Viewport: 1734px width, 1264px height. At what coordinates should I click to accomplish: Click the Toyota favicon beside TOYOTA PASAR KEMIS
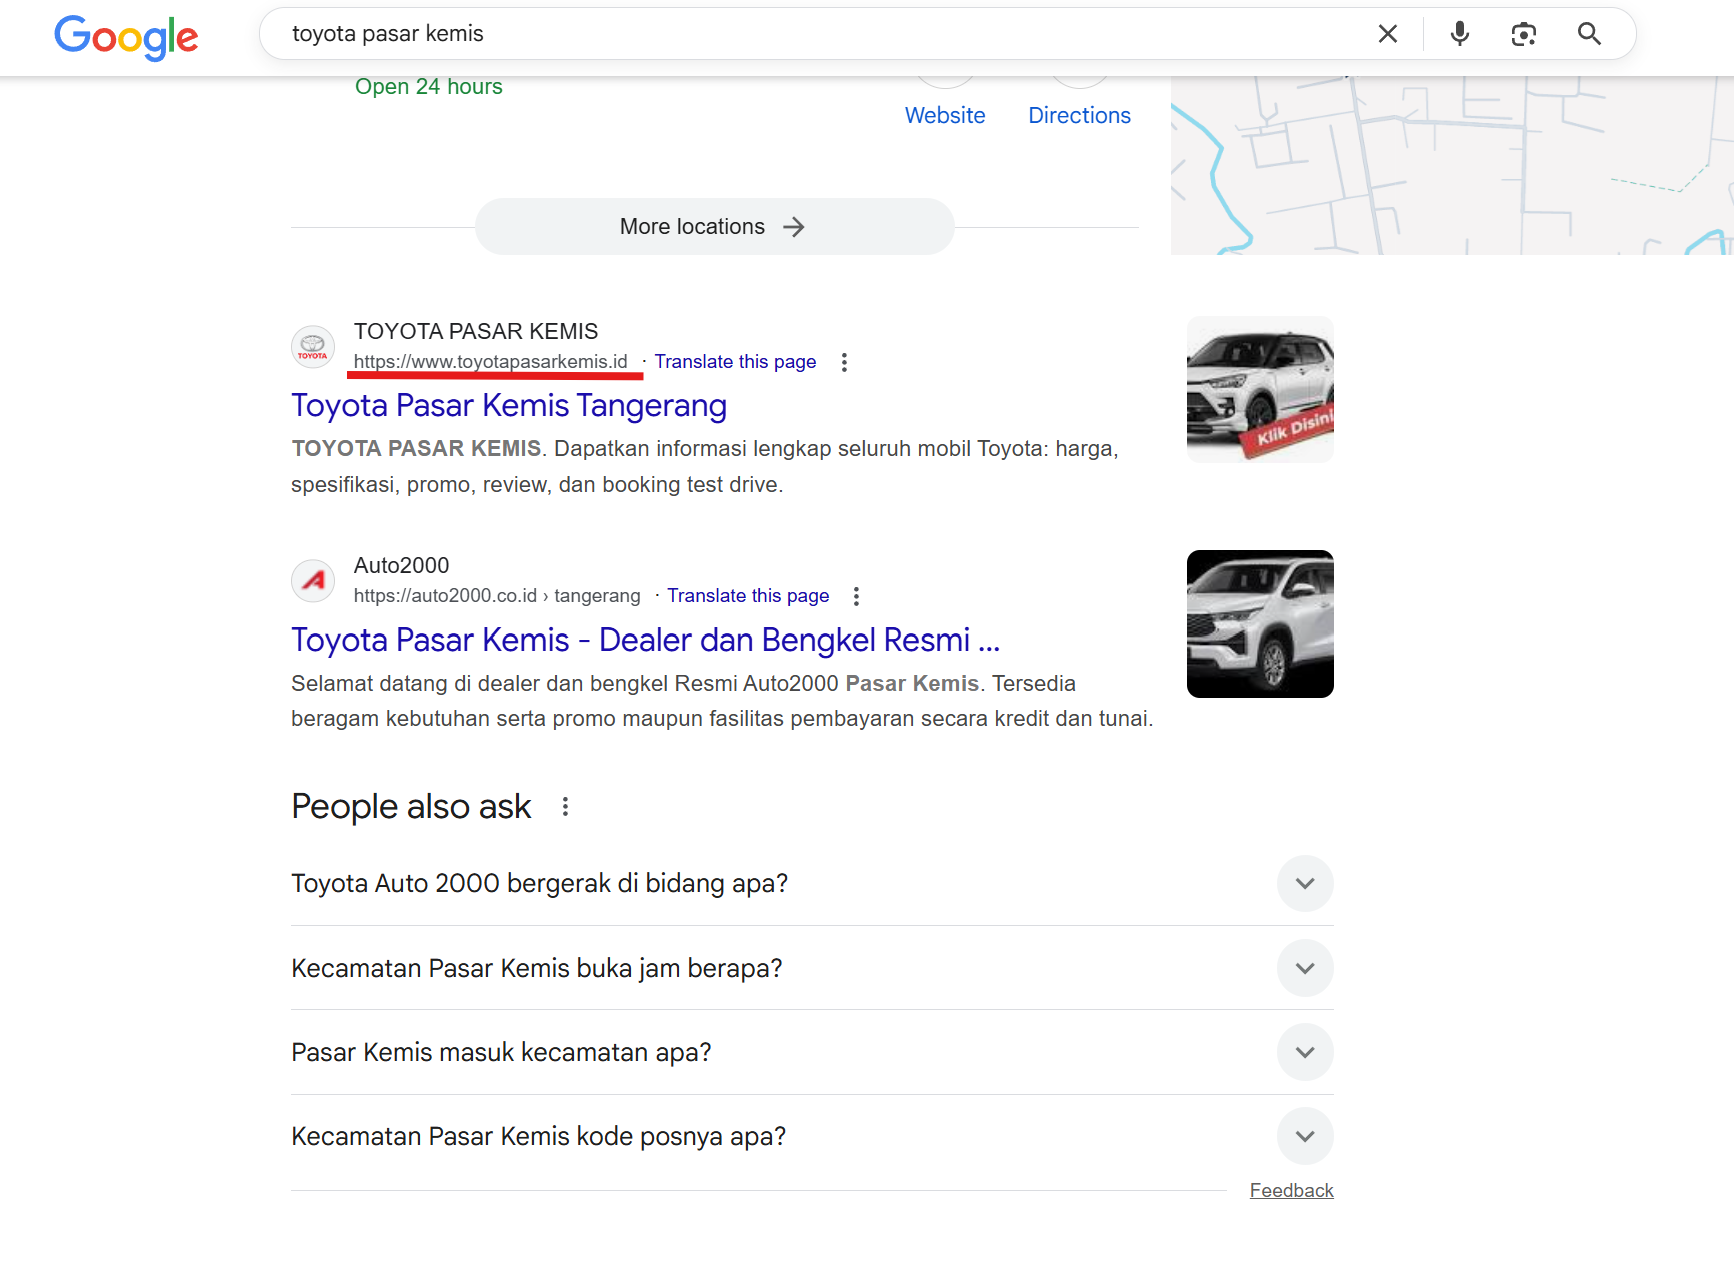tap(312, 347)
